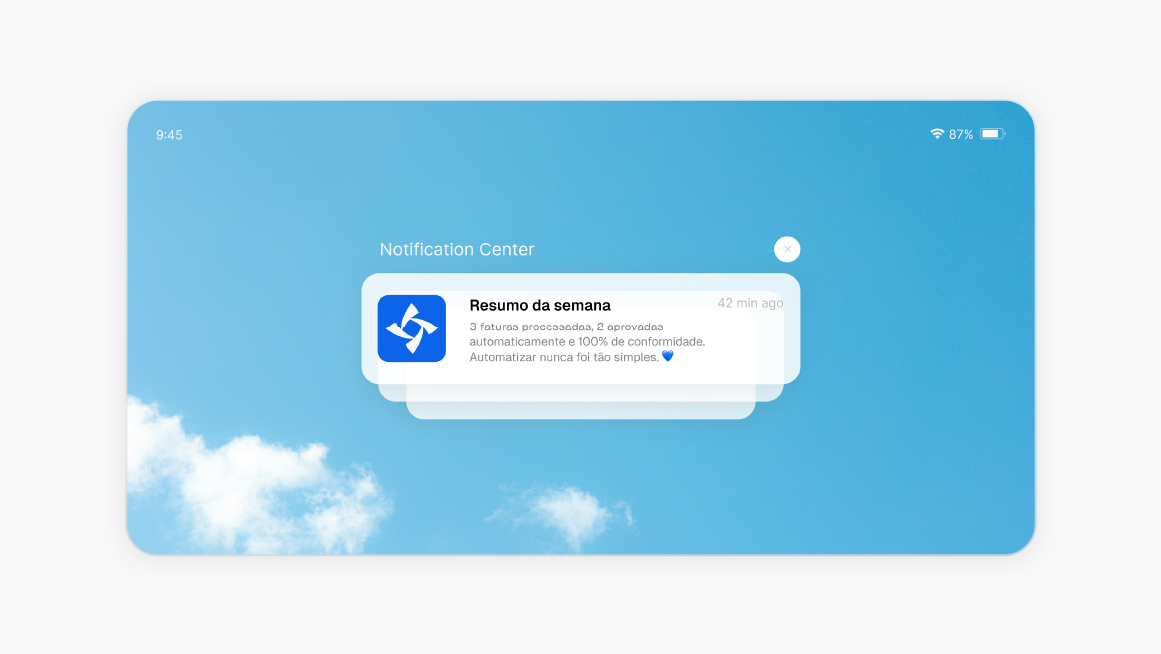Click the 87% battery percentage text

point(961,134)
